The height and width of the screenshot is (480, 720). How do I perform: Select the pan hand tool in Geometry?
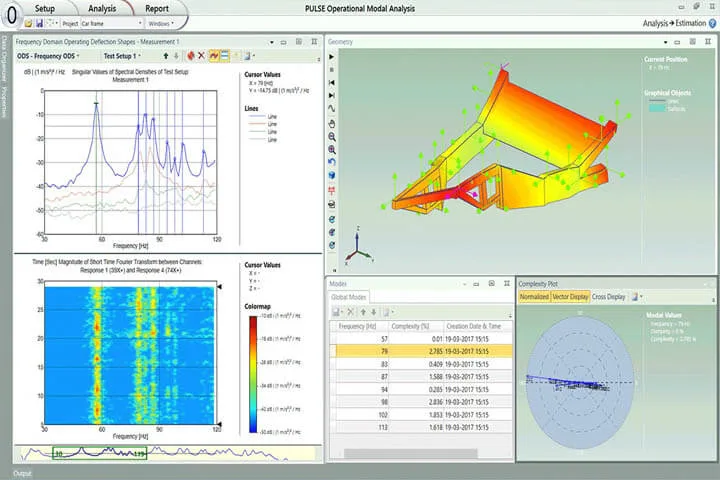coord(332,124)
